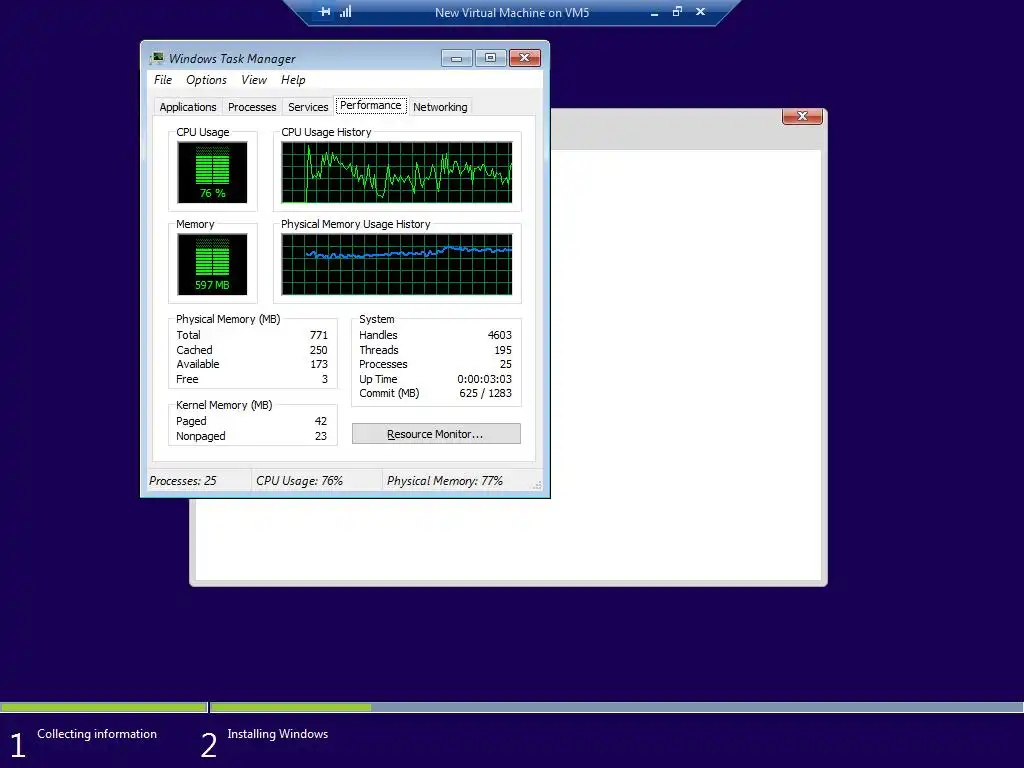Switch to the Processes tab
1024x768 pixels.
(x=252, y=107)
